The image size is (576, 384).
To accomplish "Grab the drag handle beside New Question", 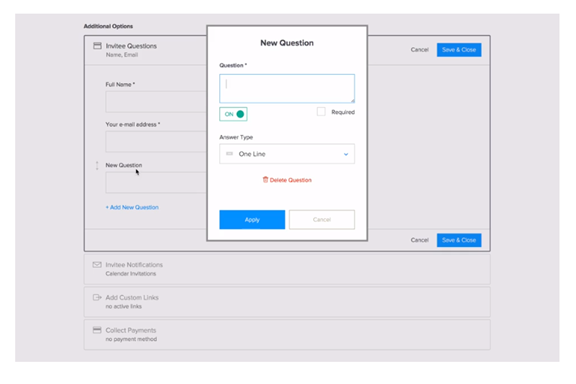I will click(97, 165).
